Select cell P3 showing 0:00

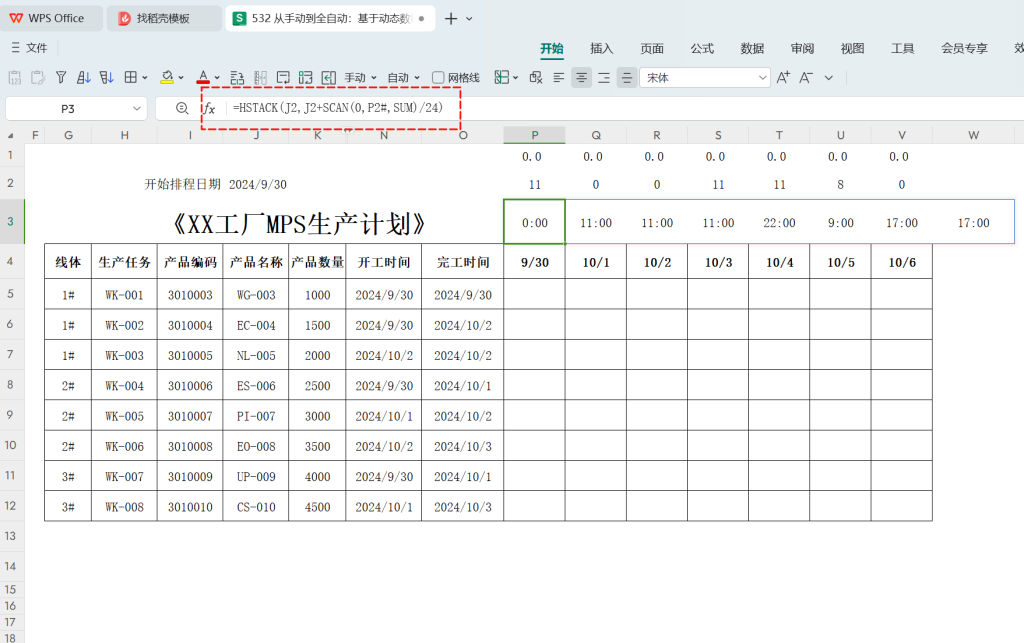[534, 222]
